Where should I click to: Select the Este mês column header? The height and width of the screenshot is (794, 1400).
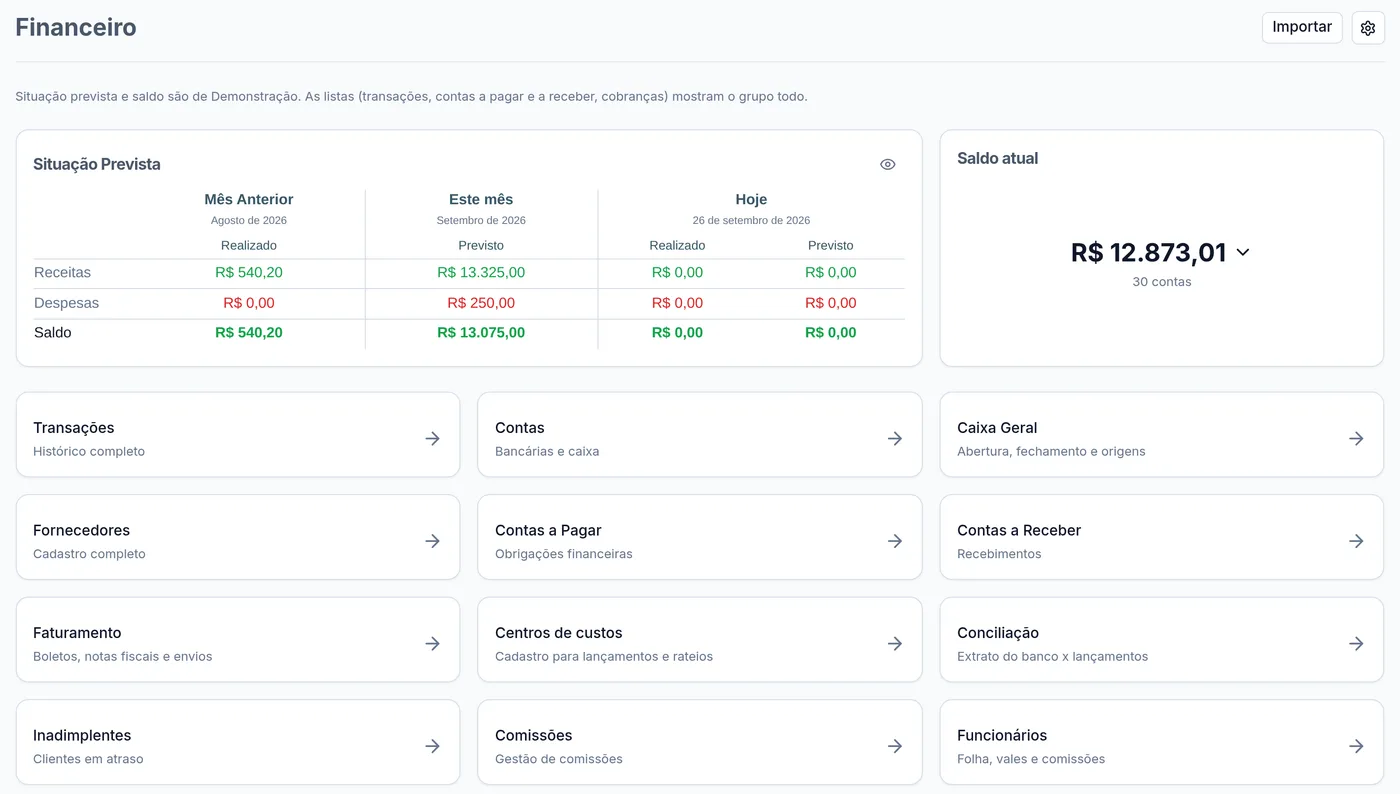coord(481,200)
